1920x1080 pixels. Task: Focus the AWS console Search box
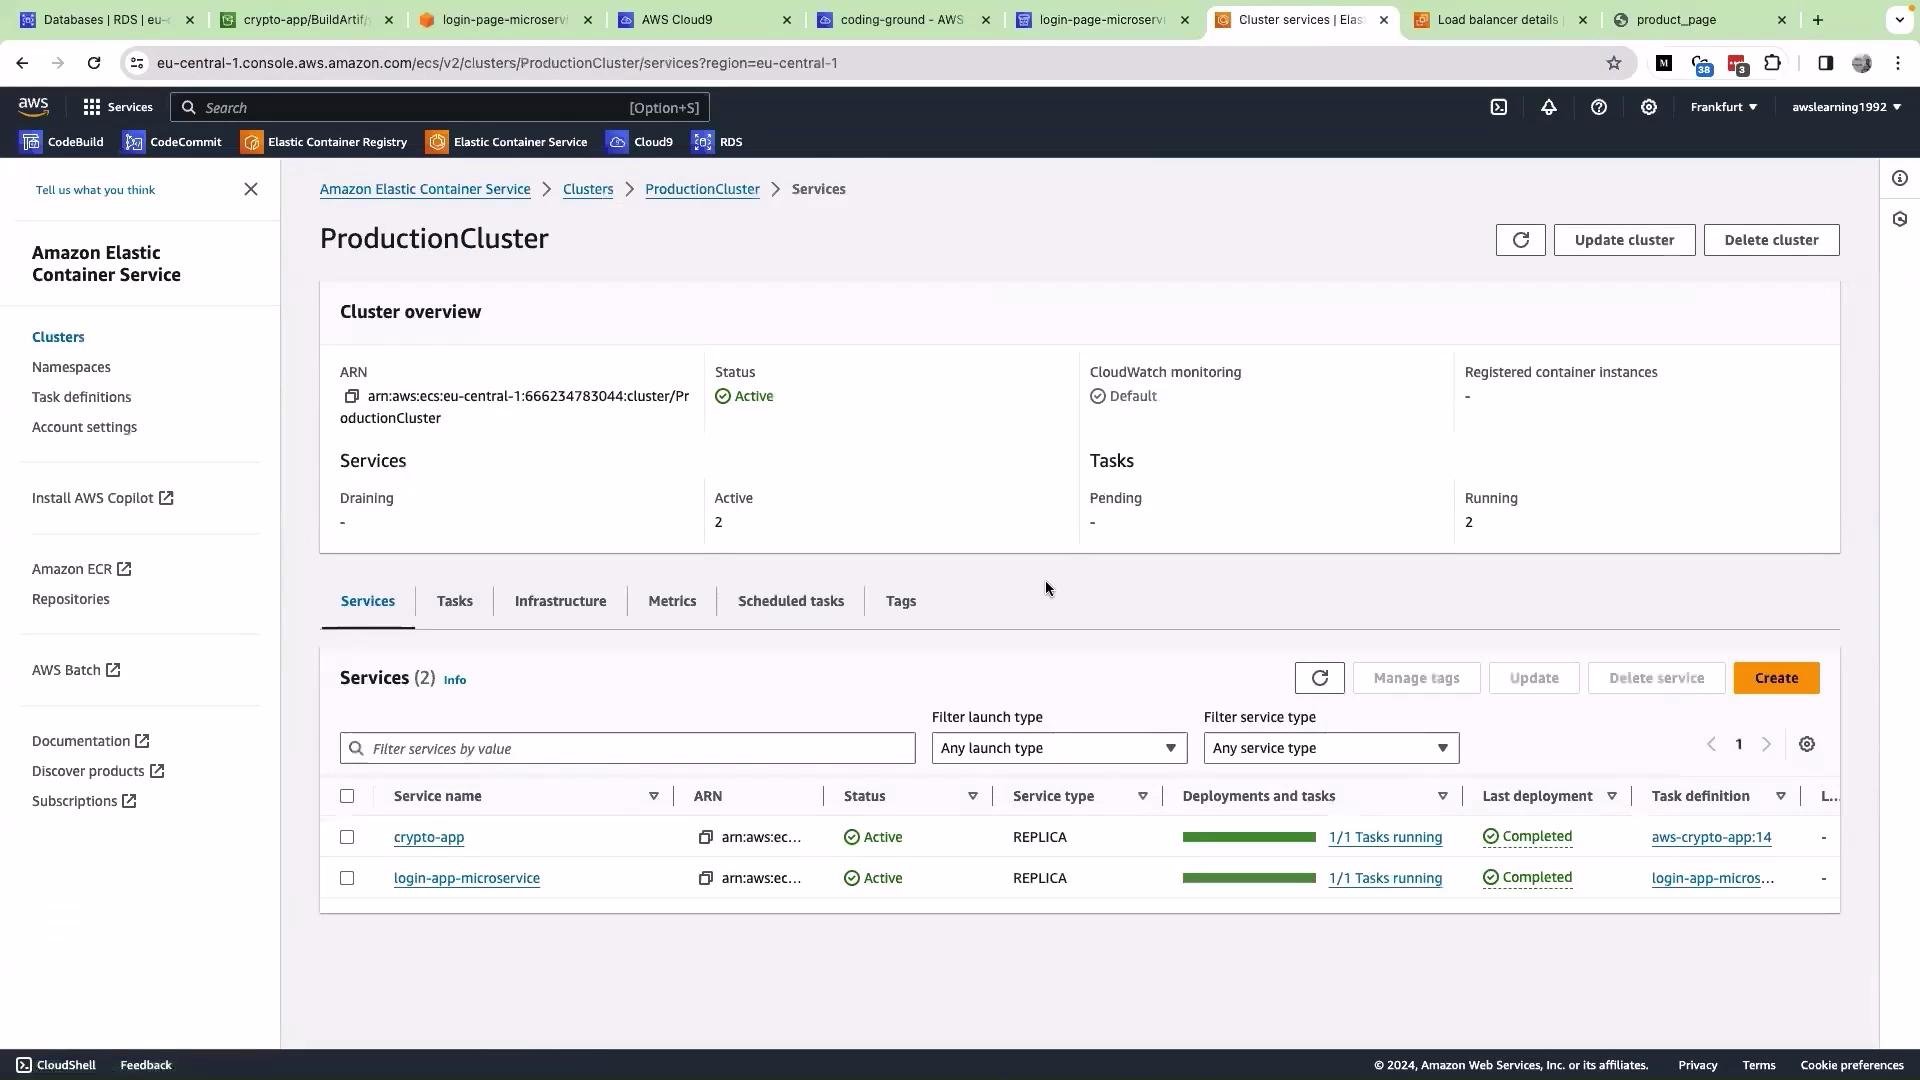click(x=440, y=107)
